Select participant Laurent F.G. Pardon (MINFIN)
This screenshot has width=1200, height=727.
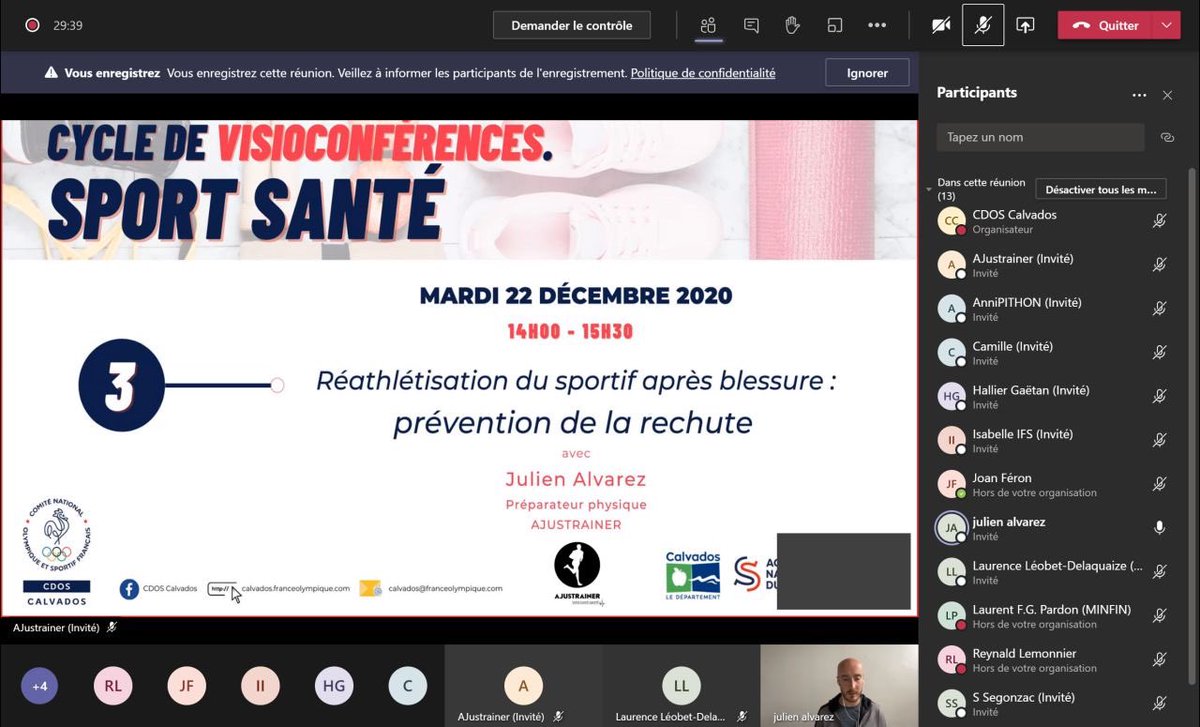(1055, 617)
